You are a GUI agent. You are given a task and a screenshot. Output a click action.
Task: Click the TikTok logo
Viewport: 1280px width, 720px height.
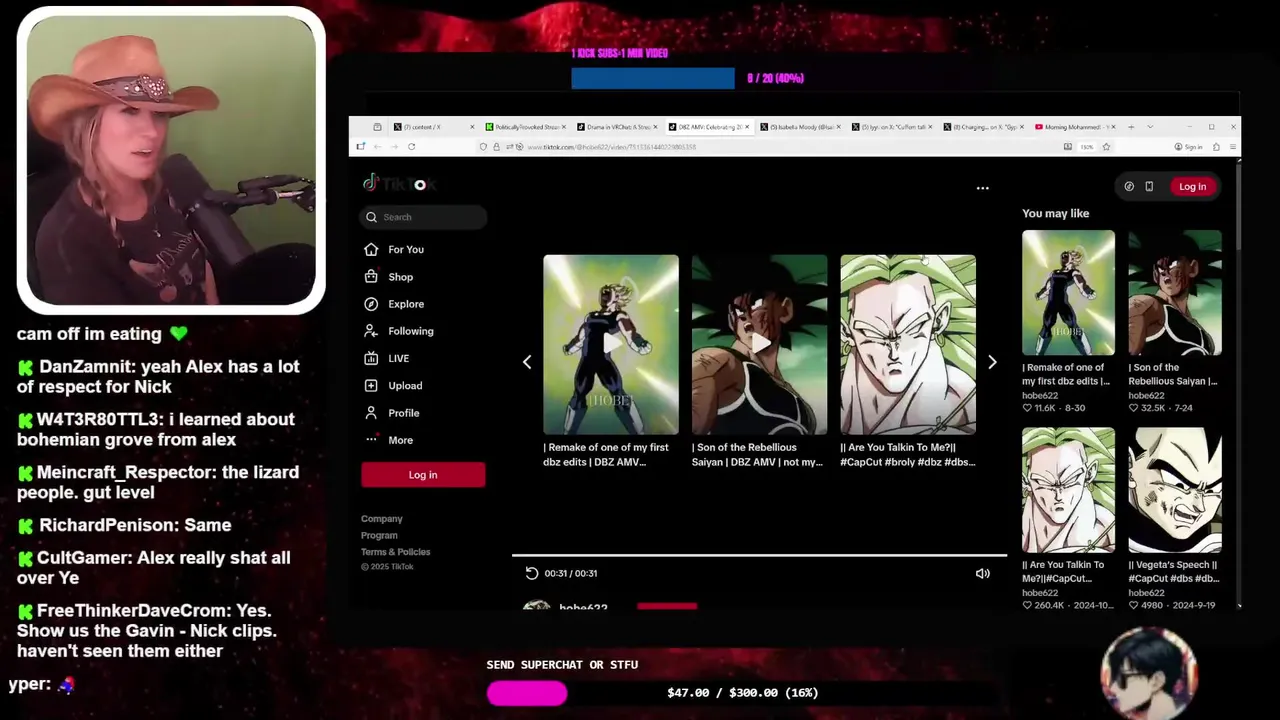coord(399,183)
